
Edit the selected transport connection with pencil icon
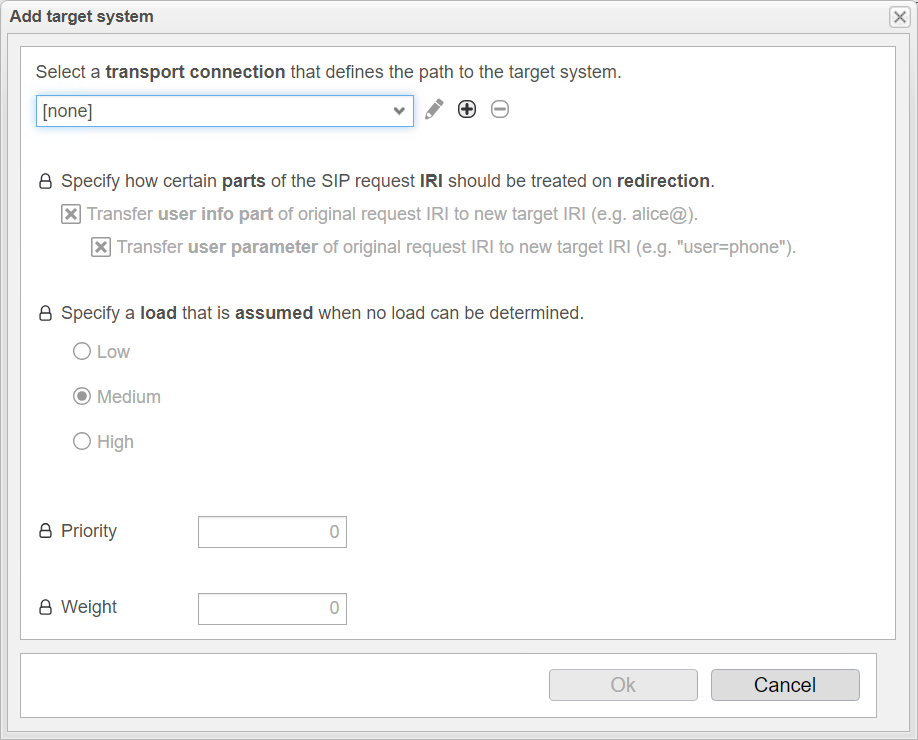(x=434, y=109)
